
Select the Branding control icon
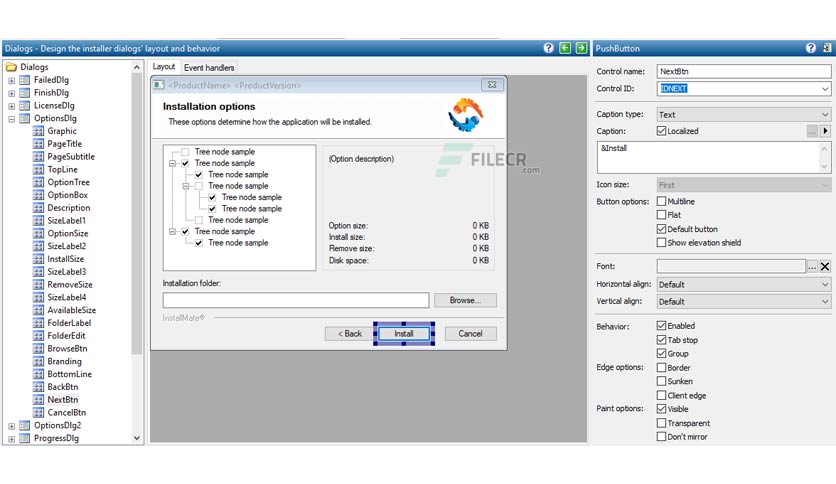[38, 361]
